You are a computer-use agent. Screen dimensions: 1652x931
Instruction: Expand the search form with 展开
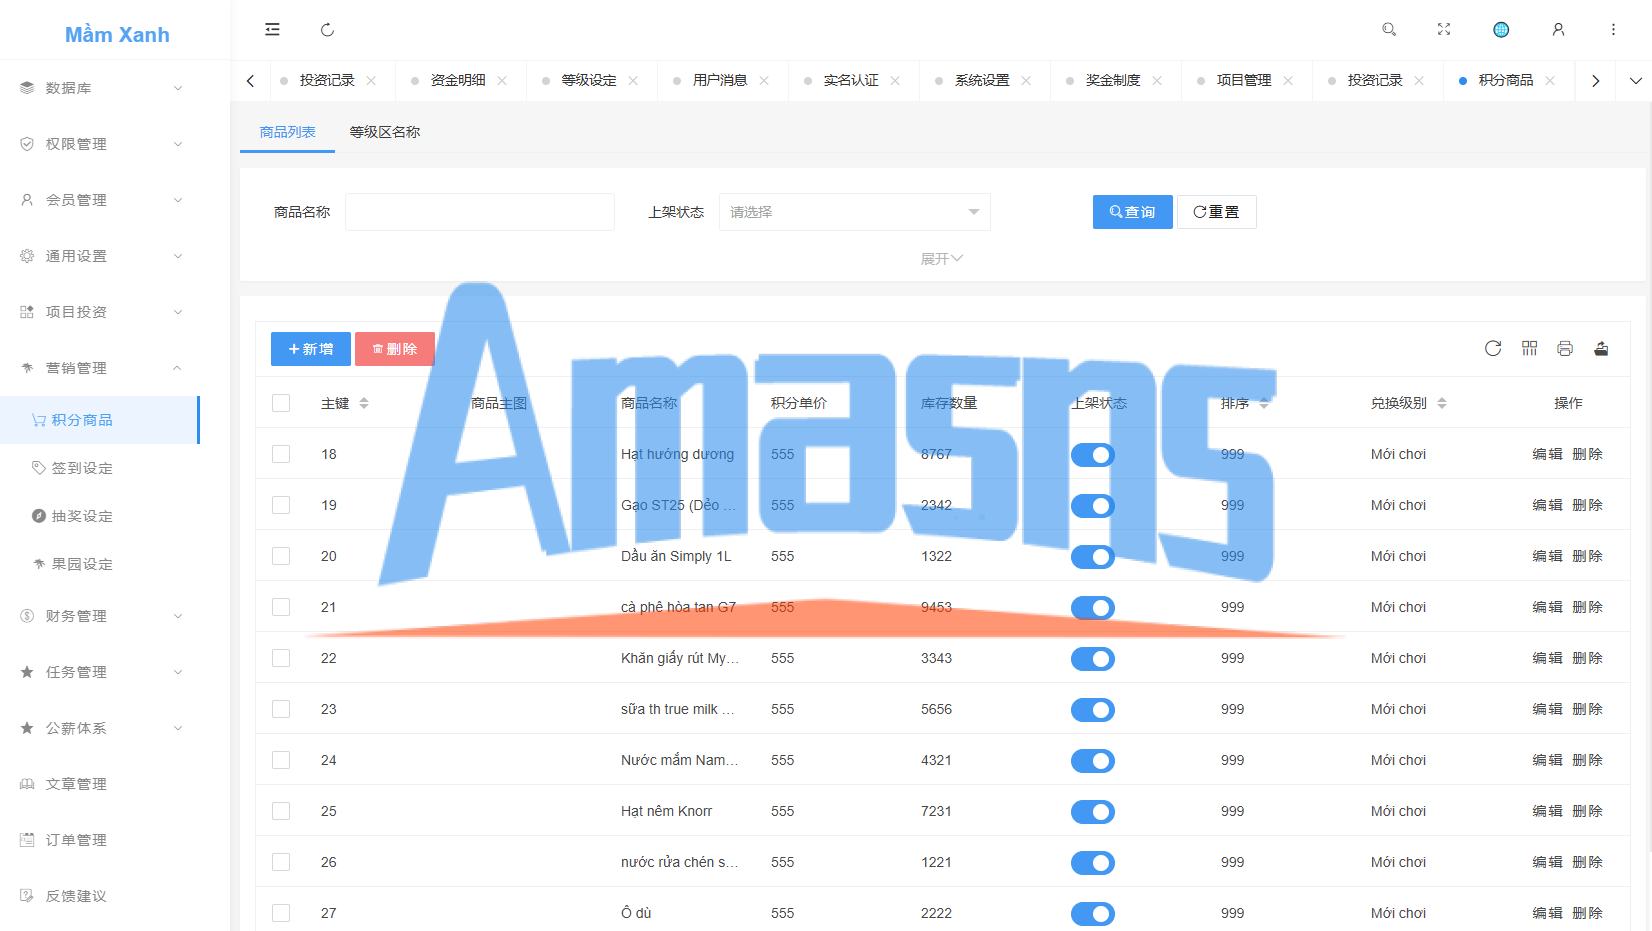coord(941,259)
